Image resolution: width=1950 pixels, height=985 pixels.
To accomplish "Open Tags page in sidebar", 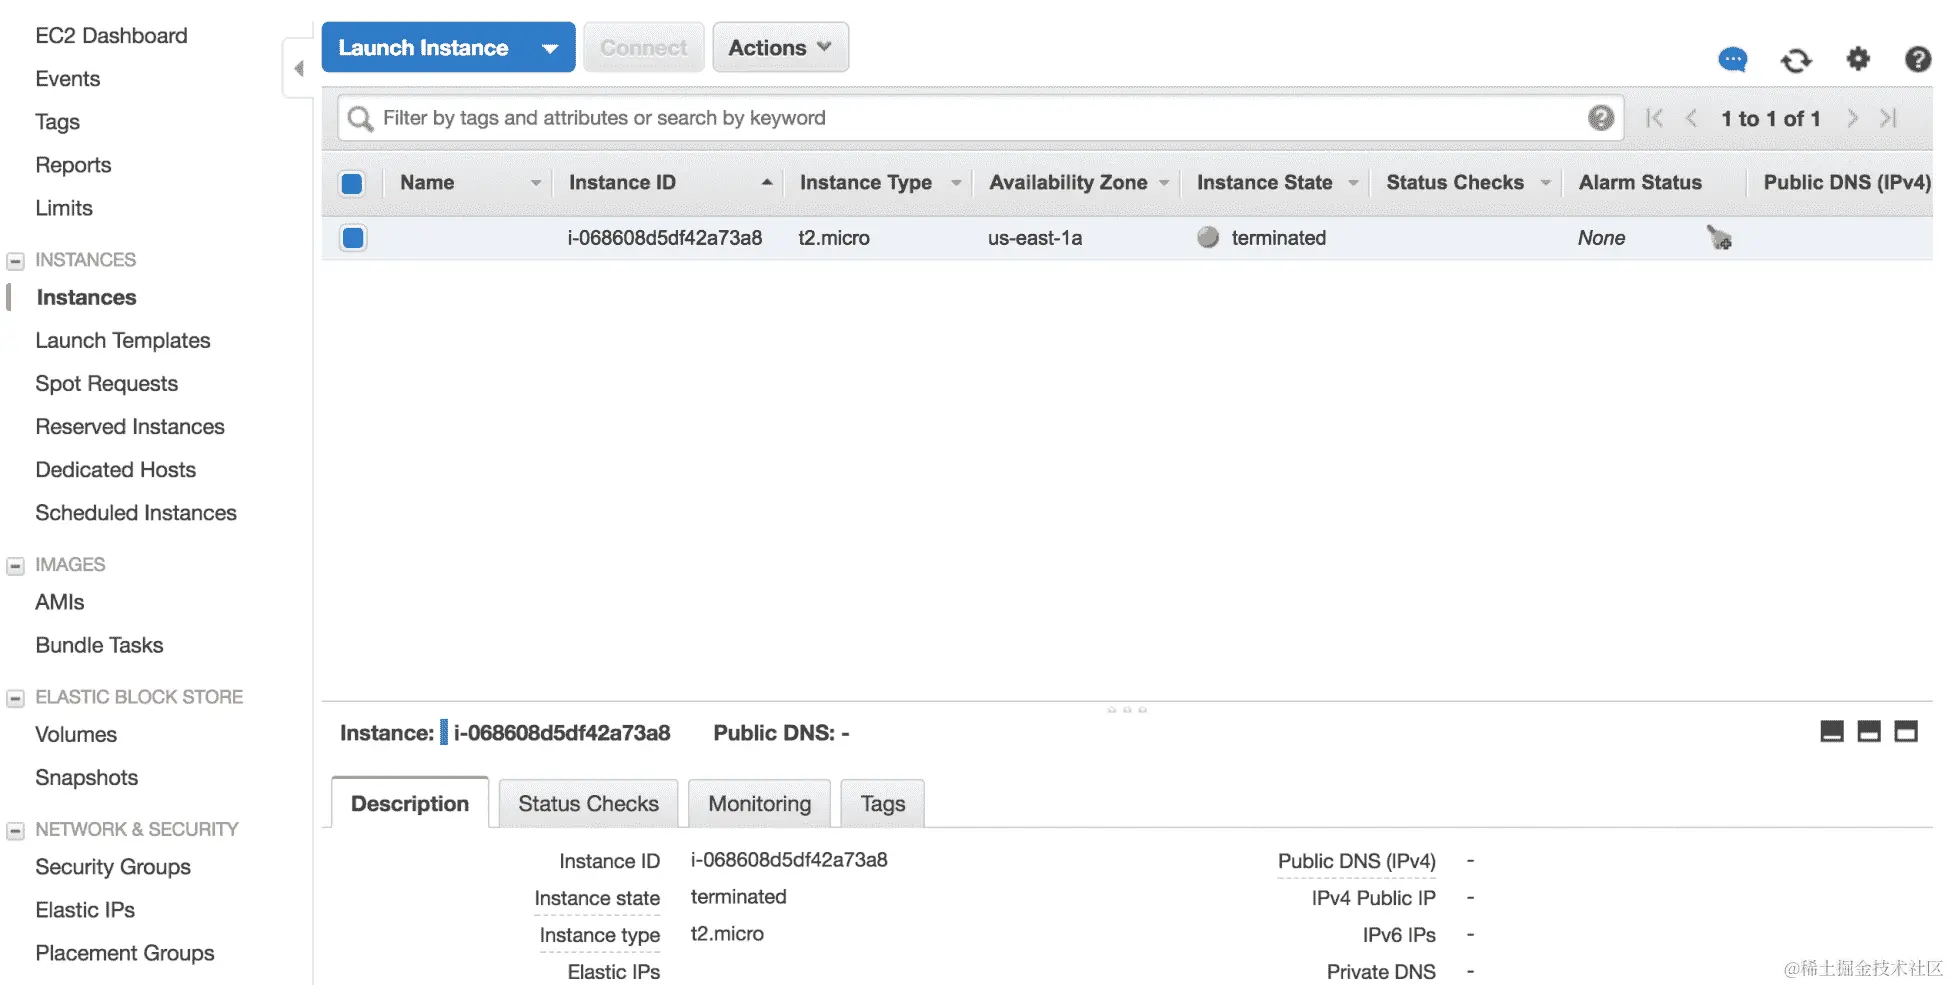I will tap(57, 122).
